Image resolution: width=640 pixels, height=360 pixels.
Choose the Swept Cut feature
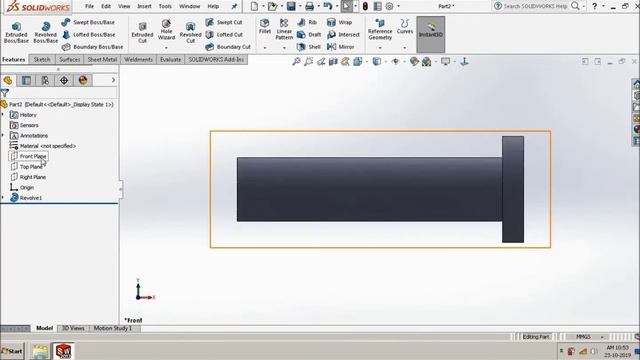[224, 22]
